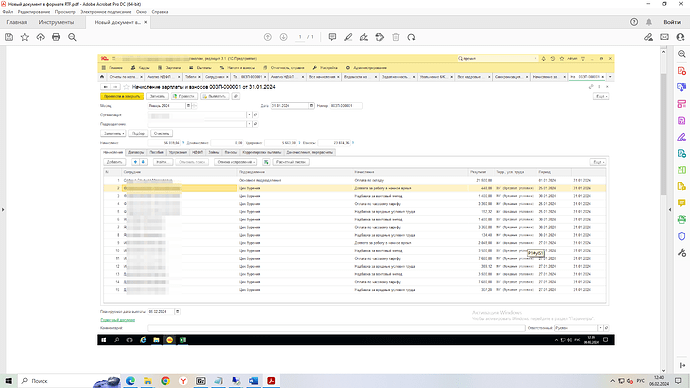The image size is (690, 388).
Task: Open the More Tools wrench icon in the right pane
Action: click(x=682, y=253)
